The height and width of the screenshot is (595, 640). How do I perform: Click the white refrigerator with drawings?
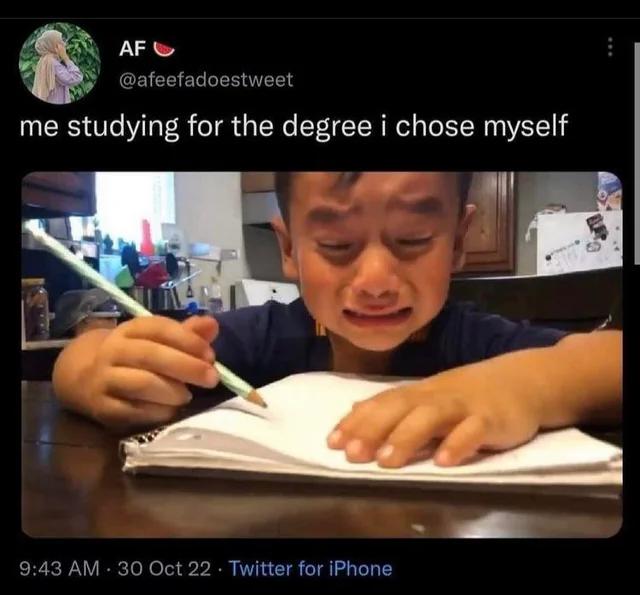(578, 243)
